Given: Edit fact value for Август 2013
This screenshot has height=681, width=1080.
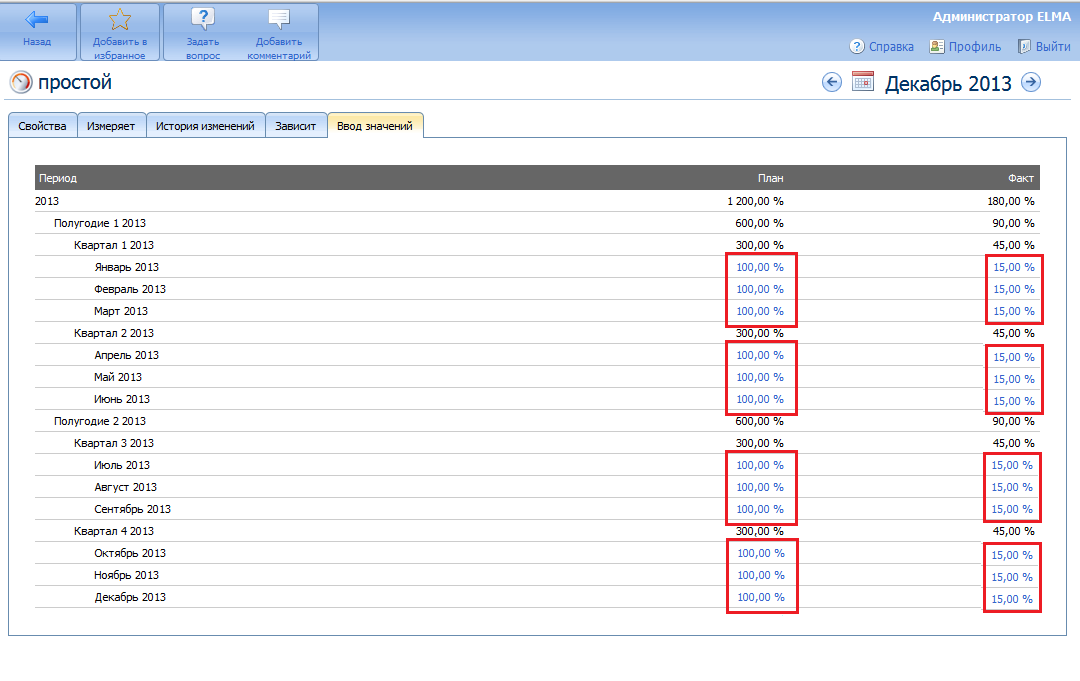Looking at the screenshot, I should click(x=1012, y=487).
